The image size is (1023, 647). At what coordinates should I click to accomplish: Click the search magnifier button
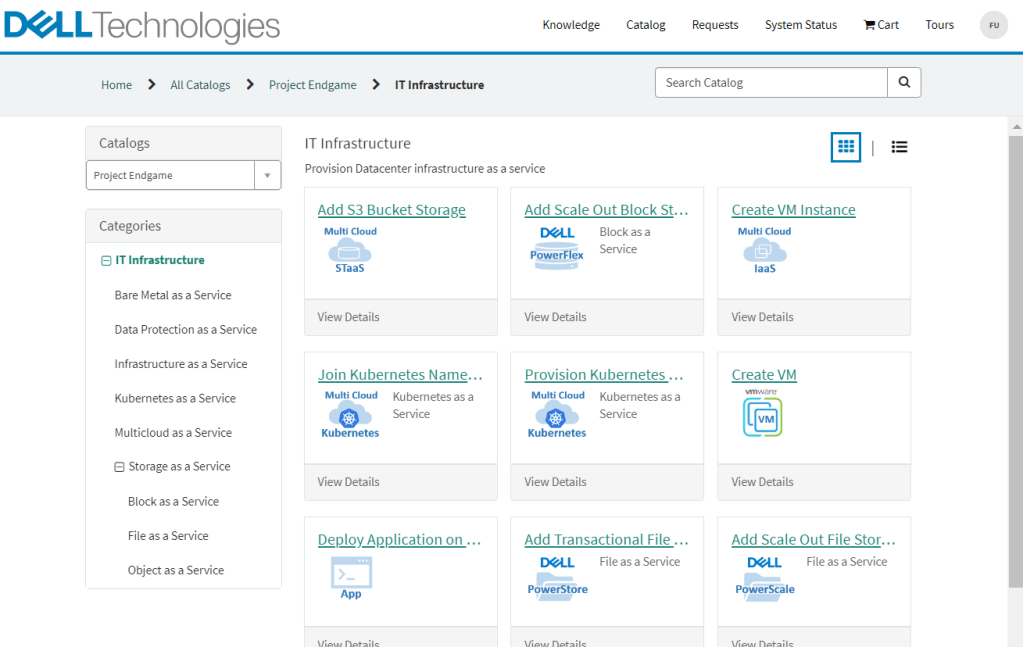[x=904, y=83]
